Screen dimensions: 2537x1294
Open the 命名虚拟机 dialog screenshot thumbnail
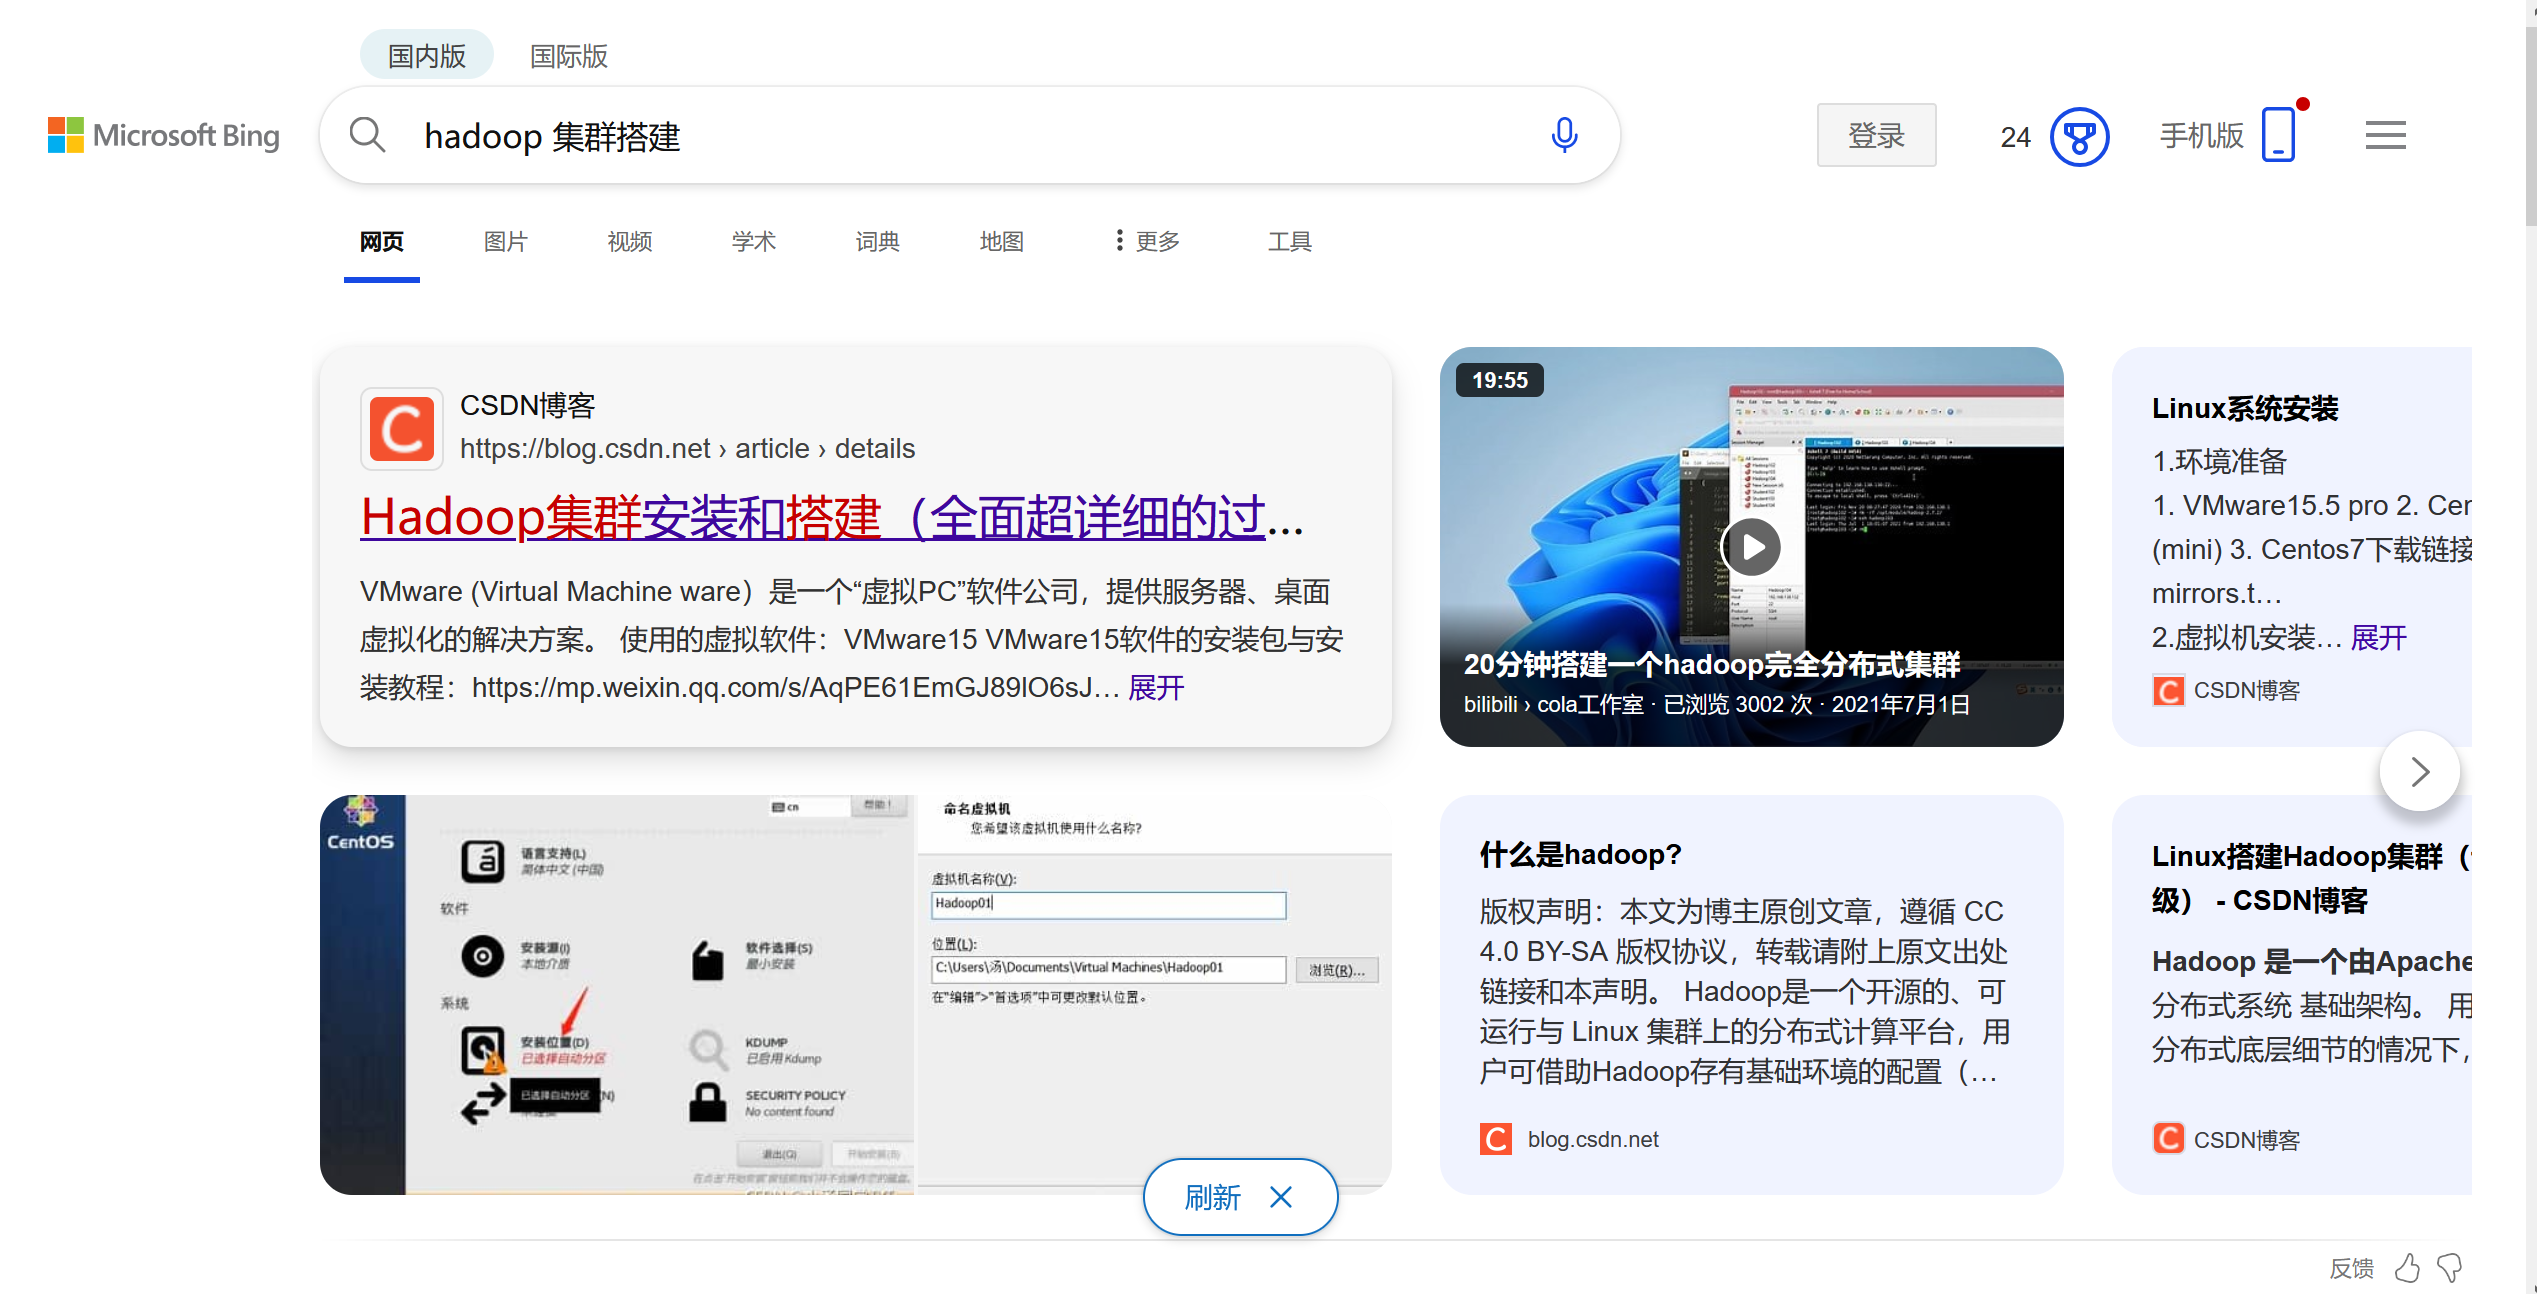click(1153, 994)
